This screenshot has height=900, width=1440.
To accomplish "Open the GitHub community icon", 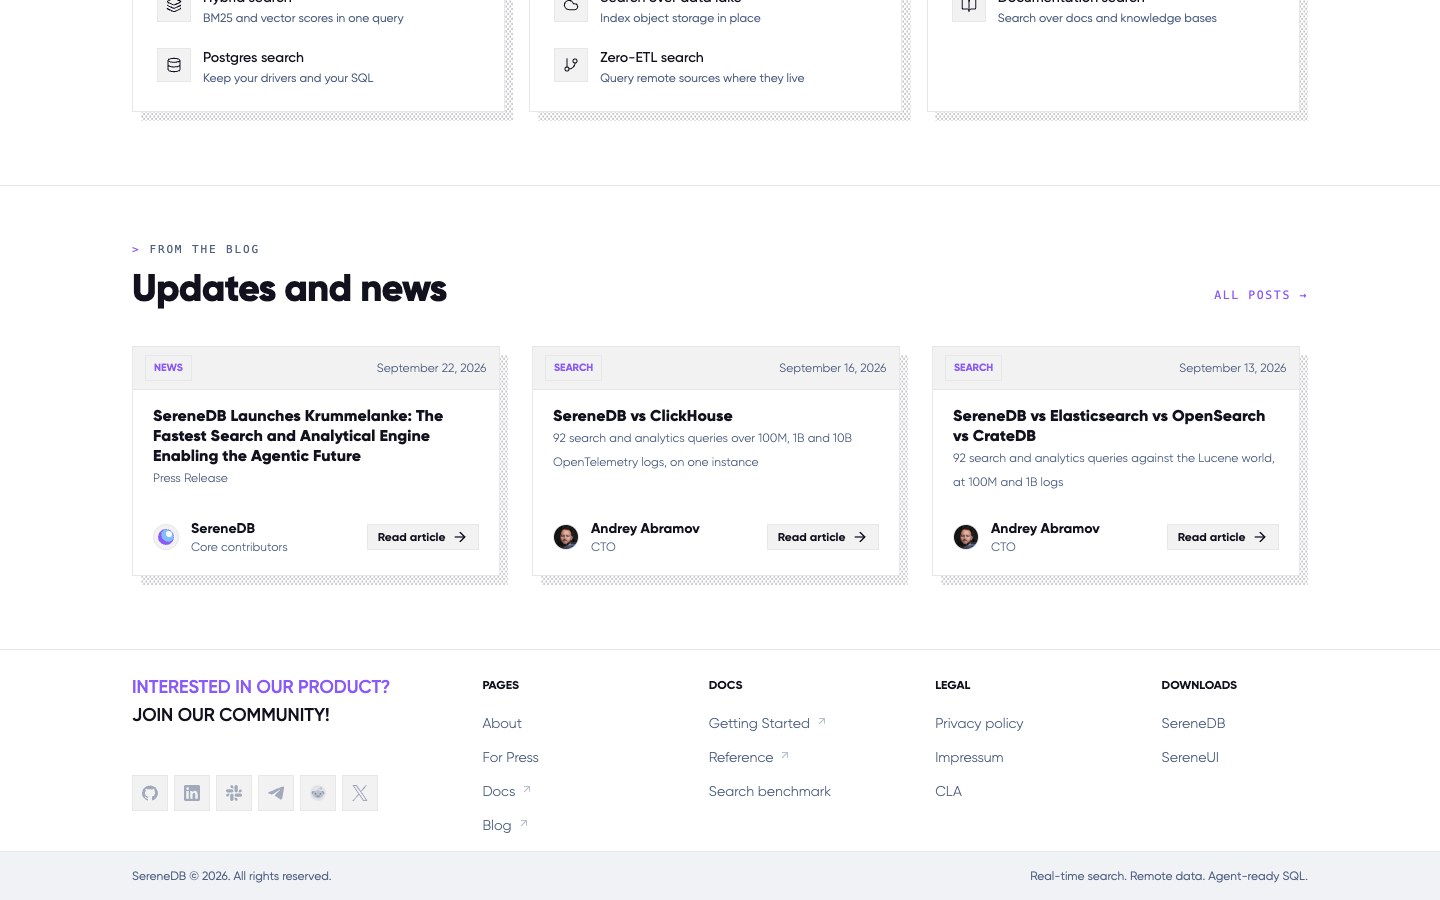I will pyautogui.click(x=150, y=793).
